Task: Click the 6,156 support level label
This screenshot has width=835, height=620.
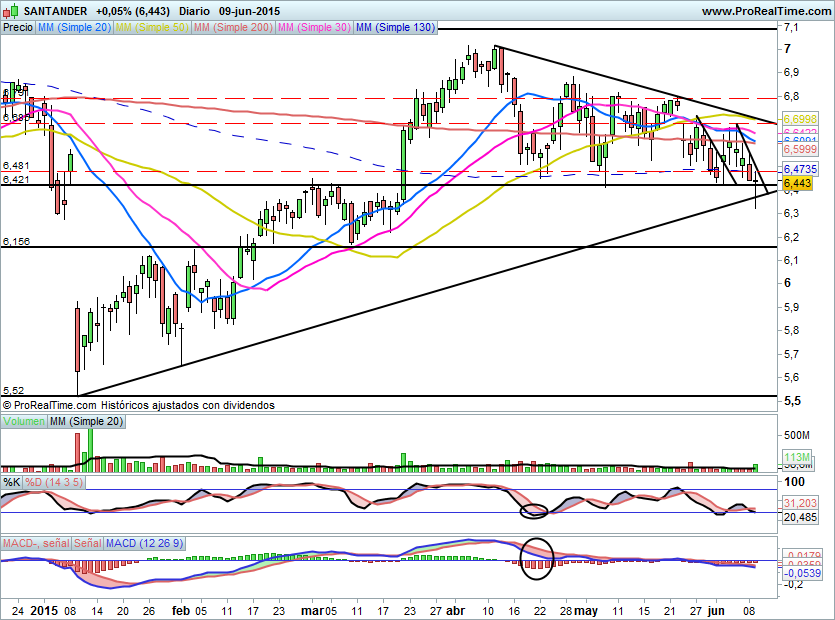Action: coord(16,242)
